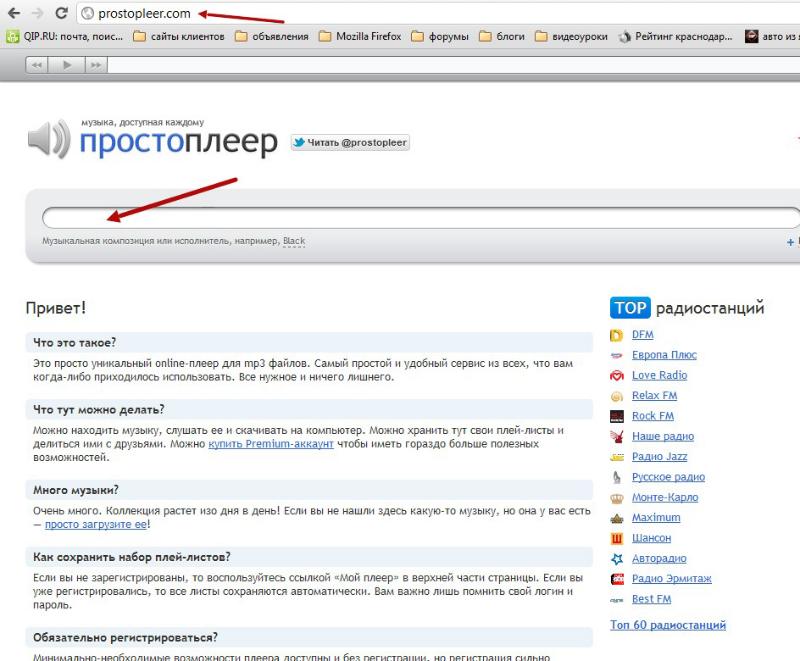
Task: Open the сайты клиентов bookmark folder
Action: coord(179,36)
